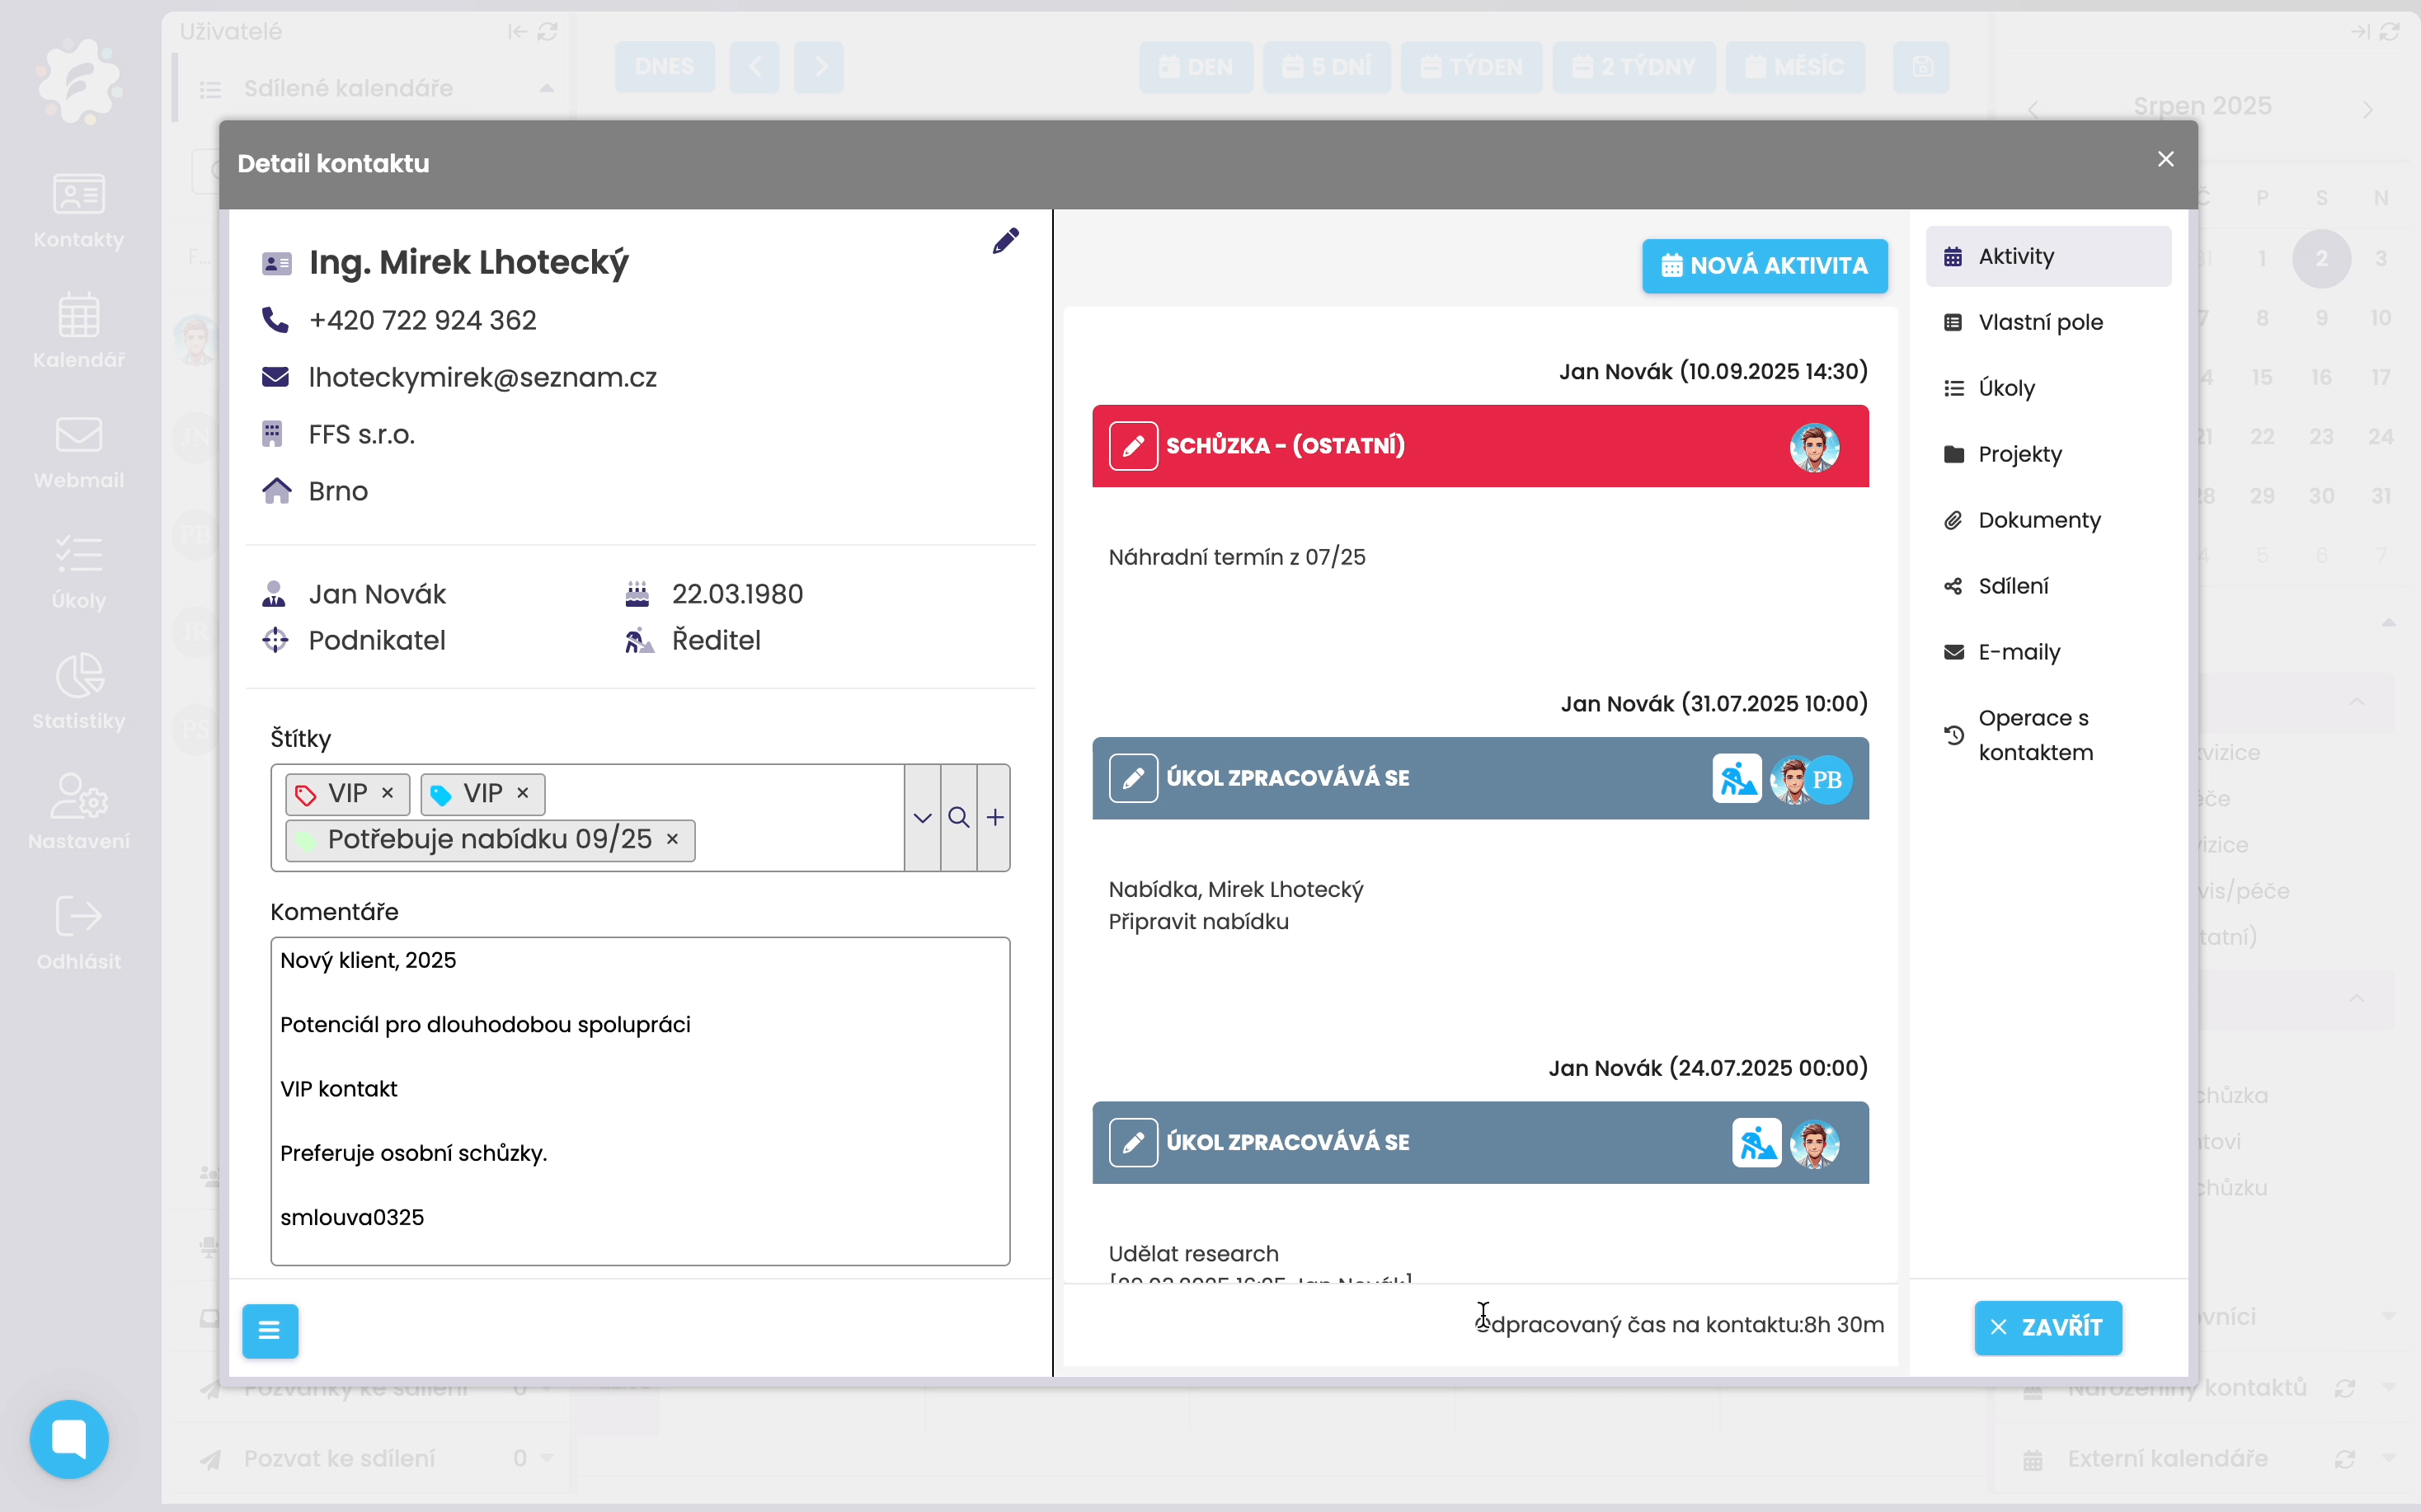The width and height of the screenshot is (2421, 1512).
Task: Remove Potřebuje nabídku 09/25 tag
Action: click(673, 839)
